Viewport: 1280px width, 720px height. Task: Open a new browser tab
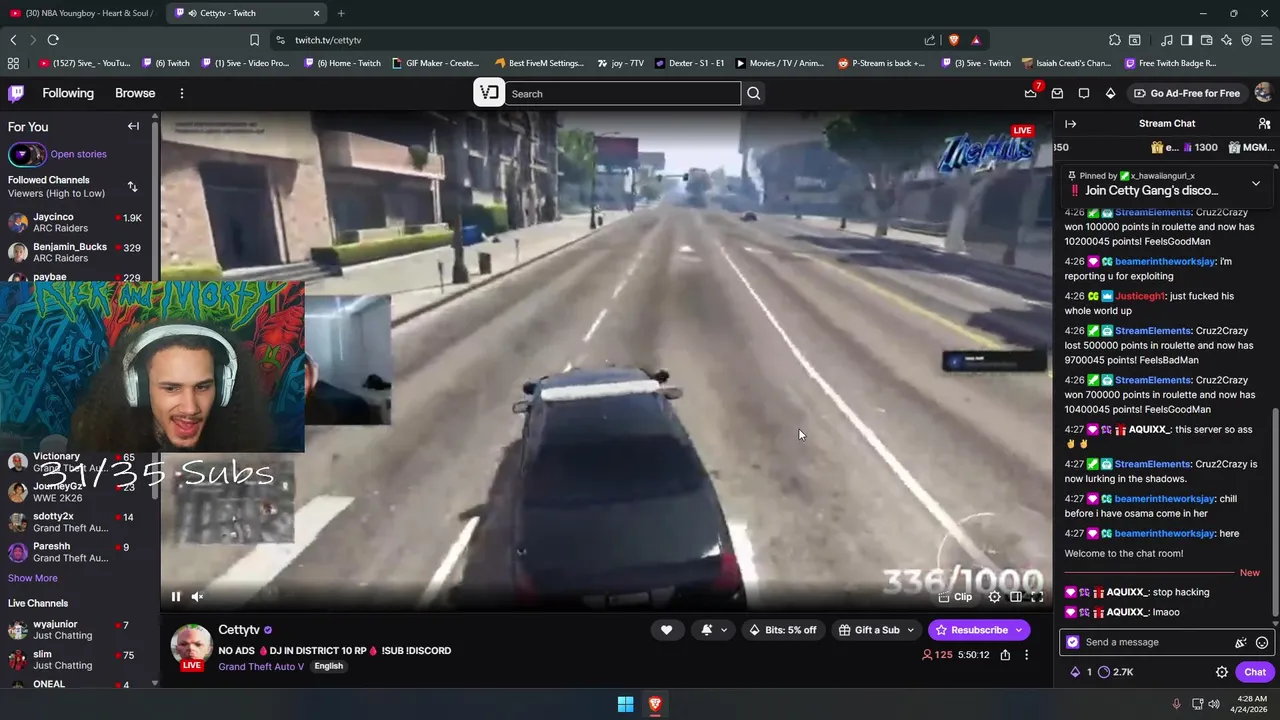coord(341,13)
